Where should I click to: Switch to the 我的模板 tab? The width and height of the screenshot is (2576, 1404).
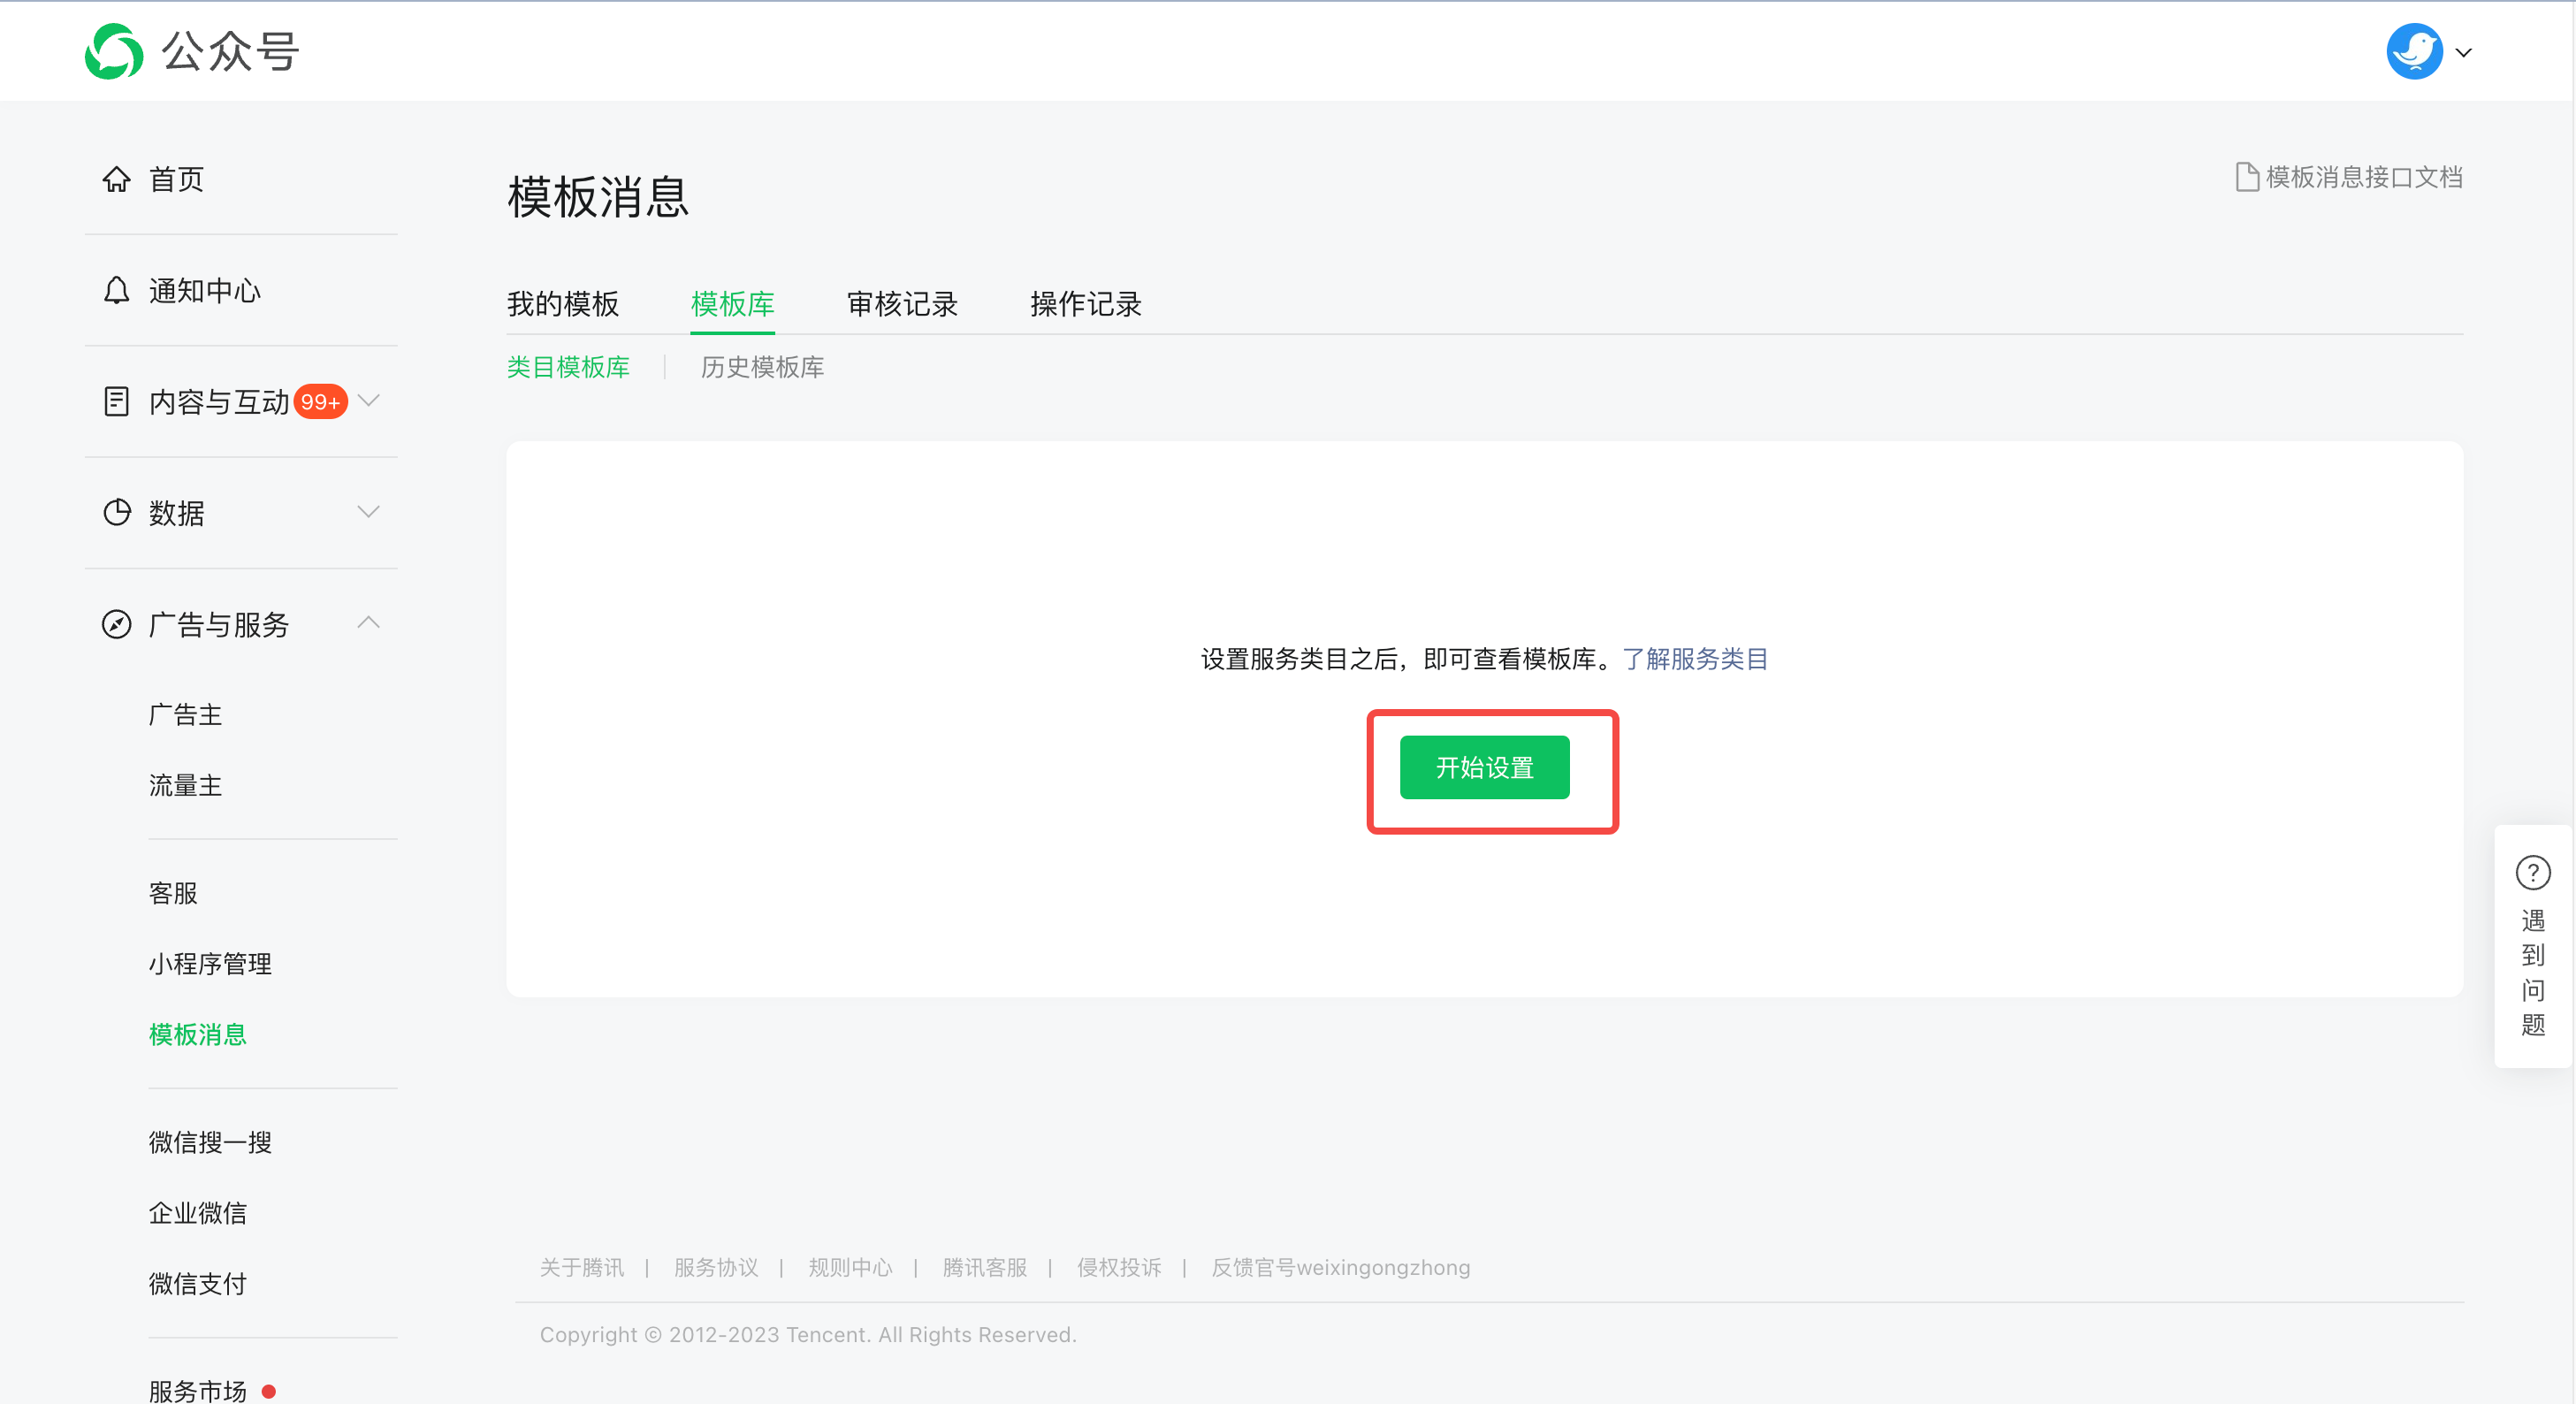[x=563, y=305]
